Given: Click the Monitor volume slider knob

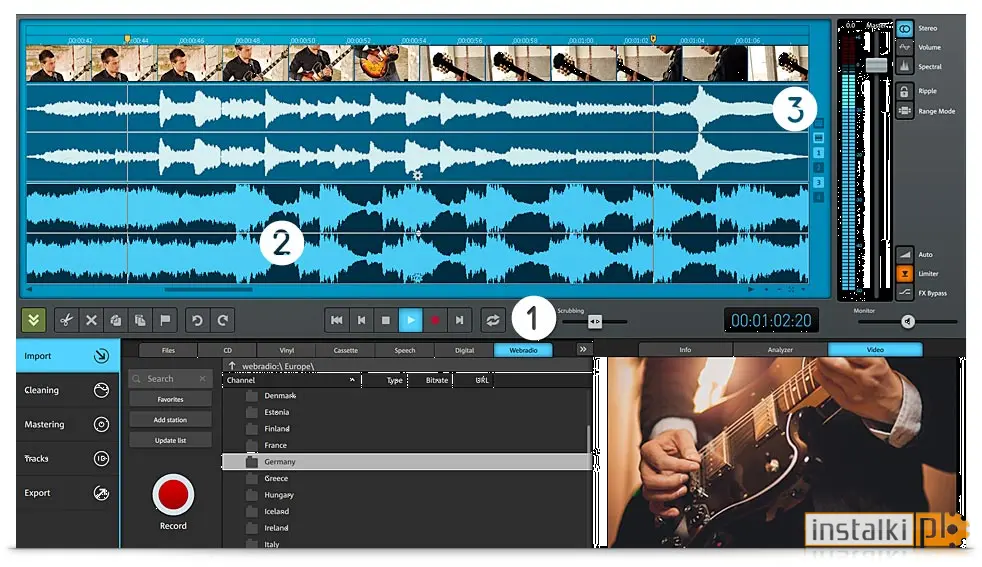Looking at the screenshot, I should (x=908, y=321).
